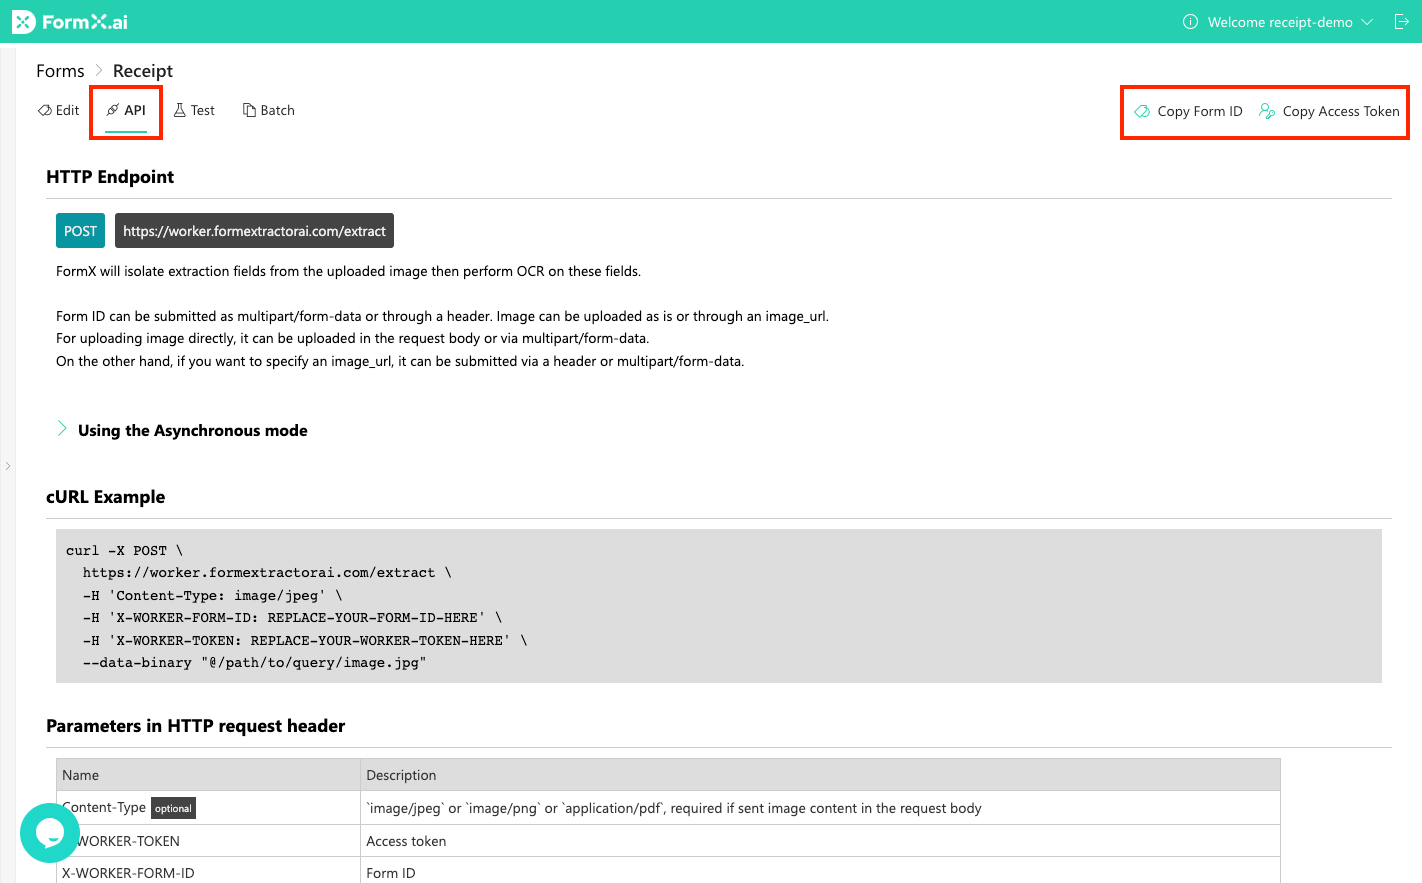Select the HTTP endpoint URL text
The image size is (1422, 883).
254,230
